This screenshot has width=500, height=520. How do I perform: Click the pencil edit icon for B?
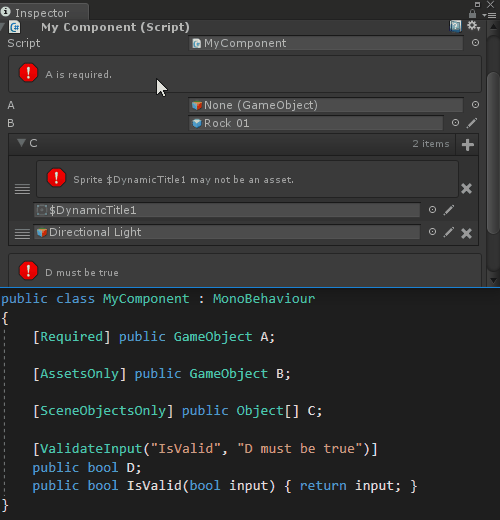[x=472, y=123]
